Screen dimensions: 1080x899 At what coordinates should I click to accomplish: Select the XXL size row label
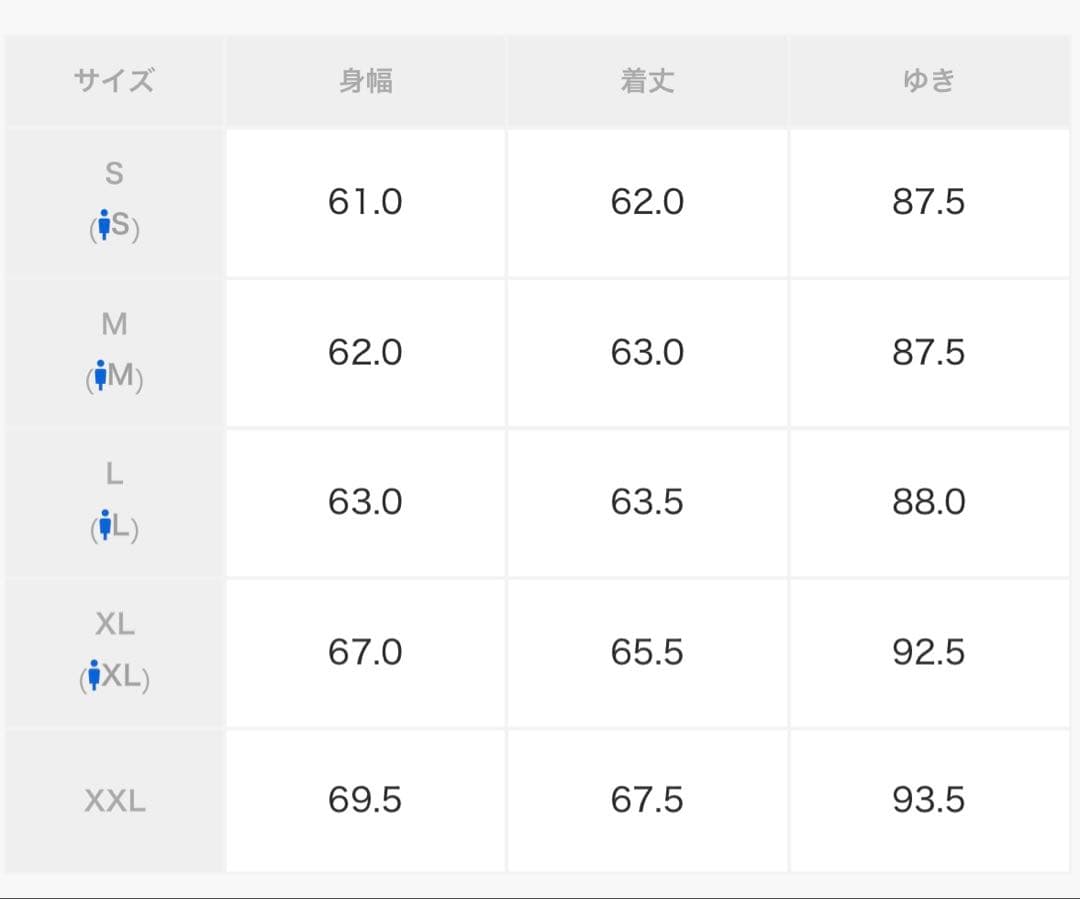coord(114,801)
